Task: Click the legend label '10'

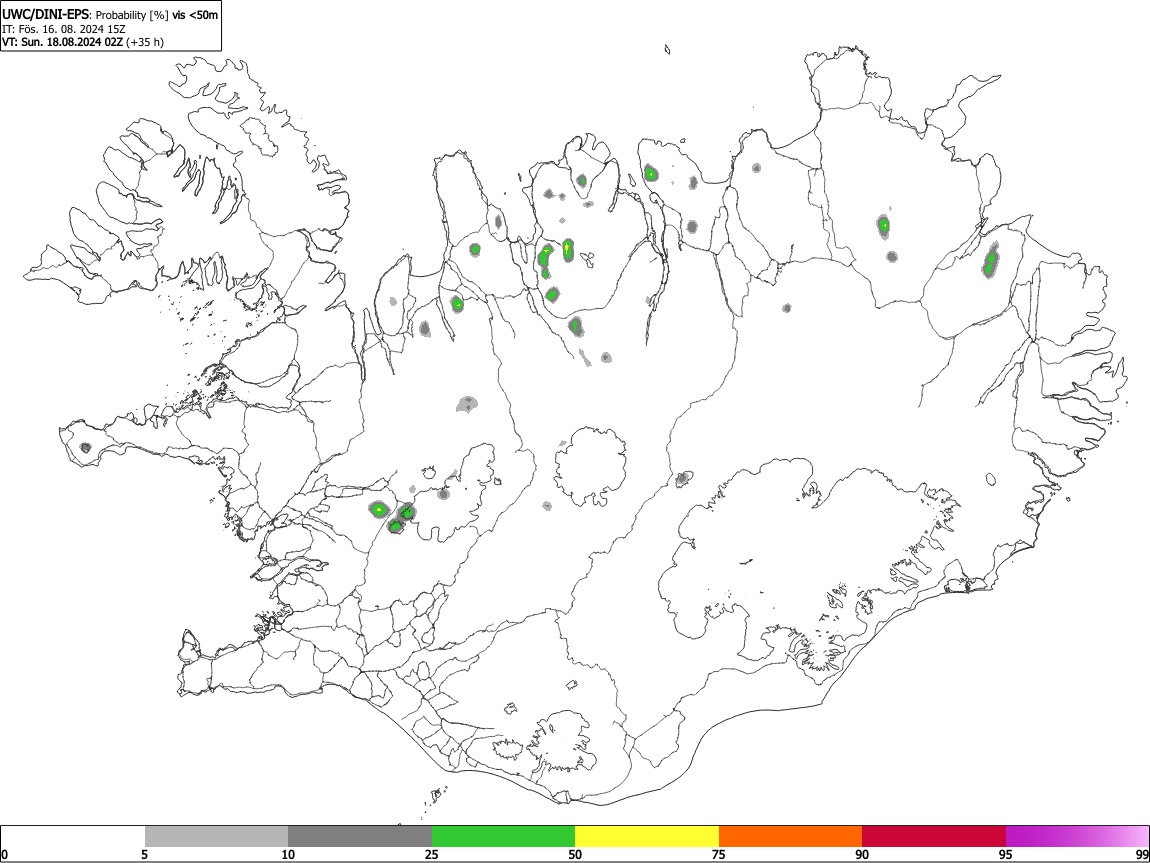Action: click(x=288, y=854)
